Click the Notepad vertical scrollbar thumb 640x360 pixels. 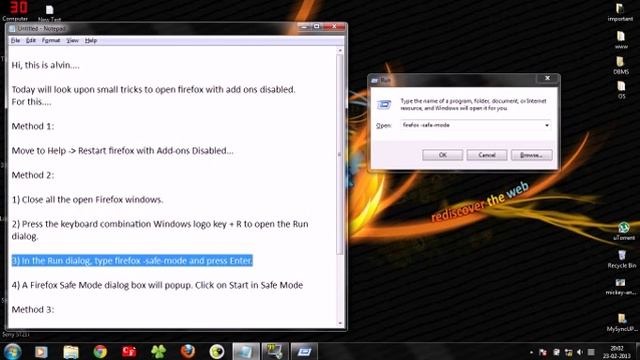coord(340,154)
